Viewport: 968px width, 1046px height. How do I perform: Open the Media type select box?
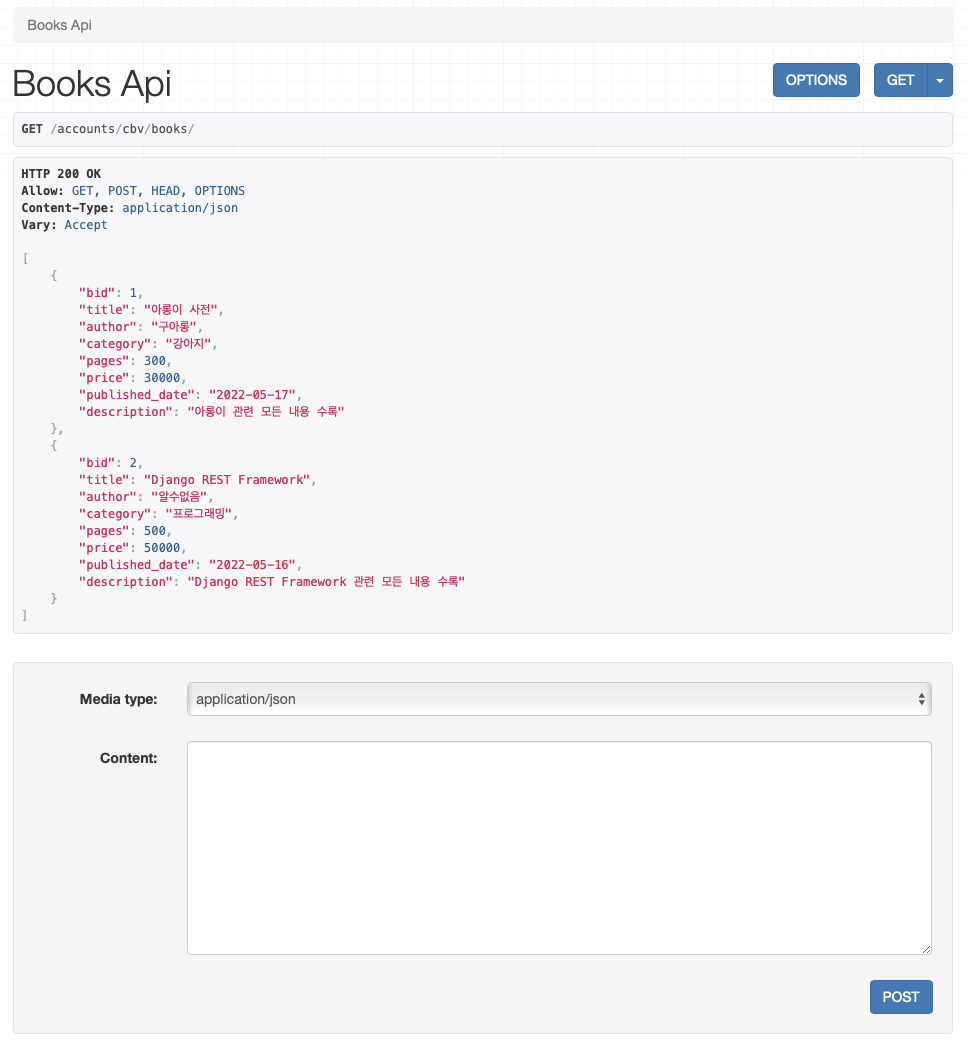[559, 699]
